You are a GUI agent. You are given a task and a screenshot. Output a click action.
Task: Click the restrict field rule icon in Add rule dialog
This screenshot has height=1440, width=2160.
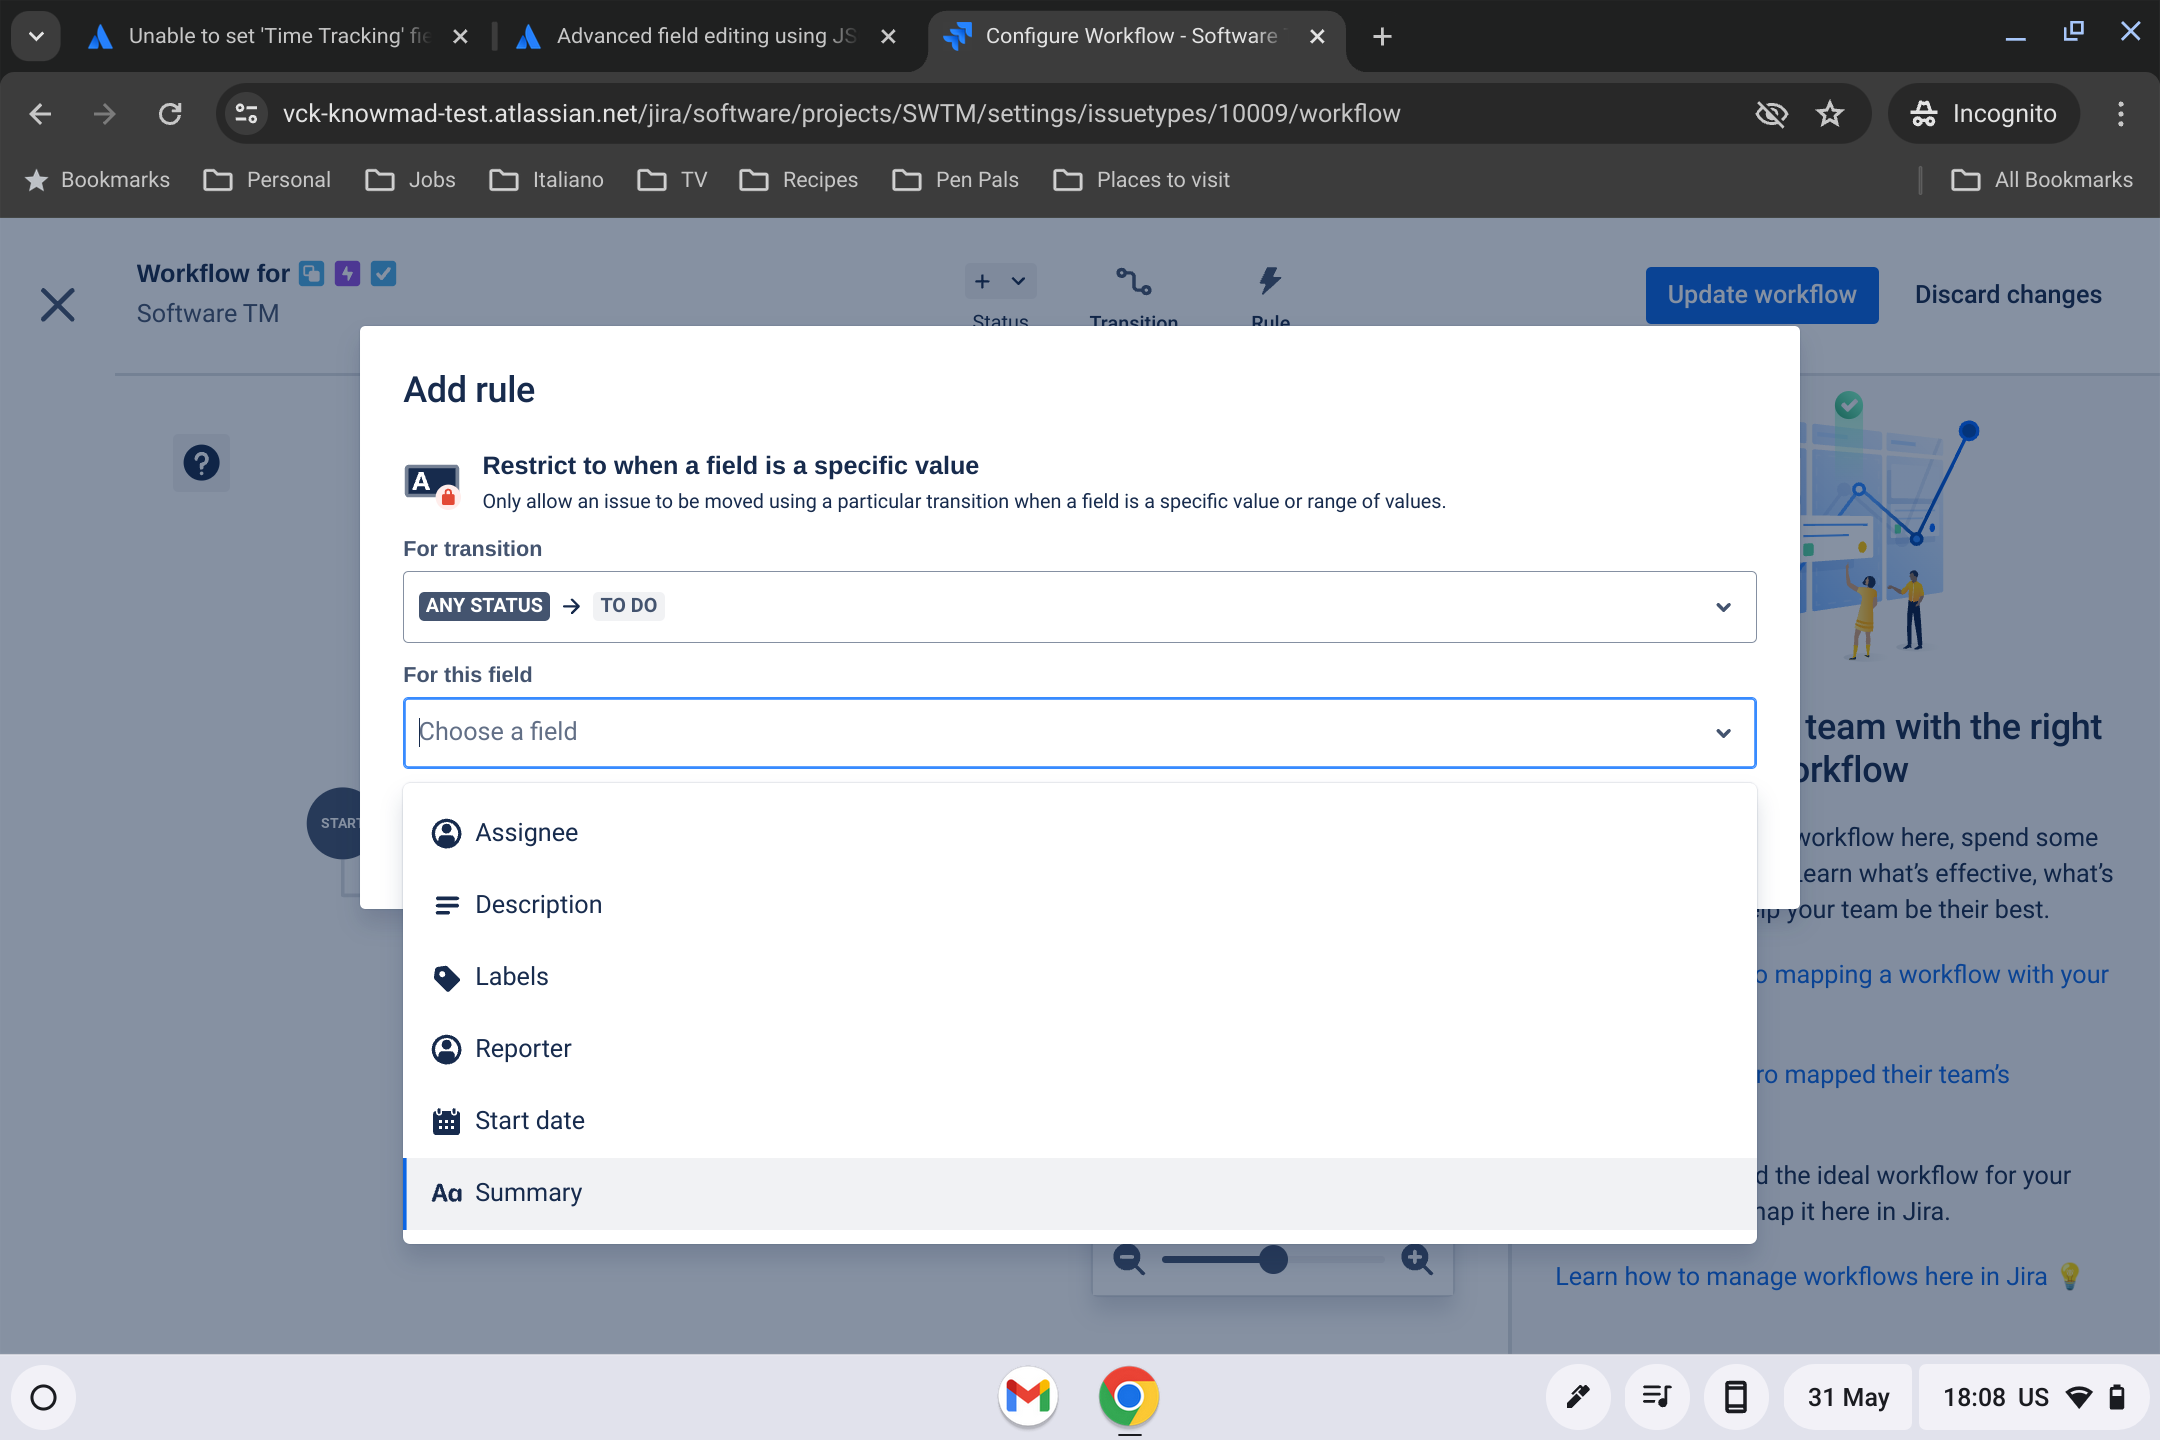(x=430, y=483)
